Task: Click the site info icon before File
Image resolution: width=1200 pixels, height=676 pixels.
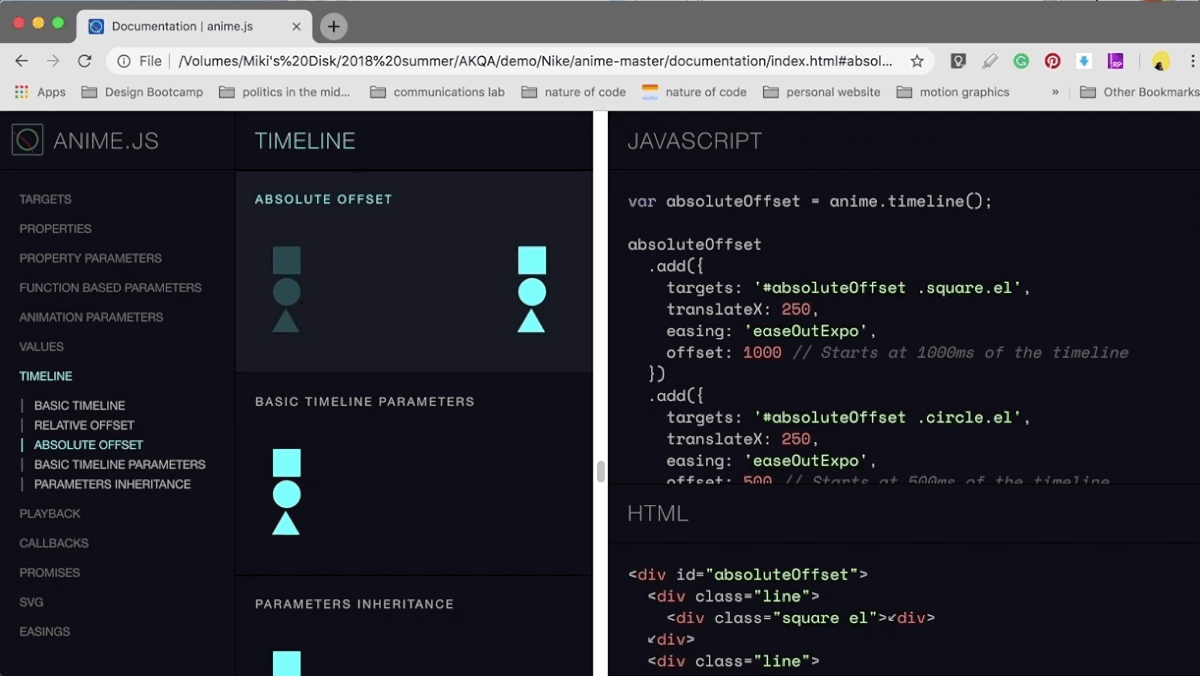Action: tap(123, 61)
